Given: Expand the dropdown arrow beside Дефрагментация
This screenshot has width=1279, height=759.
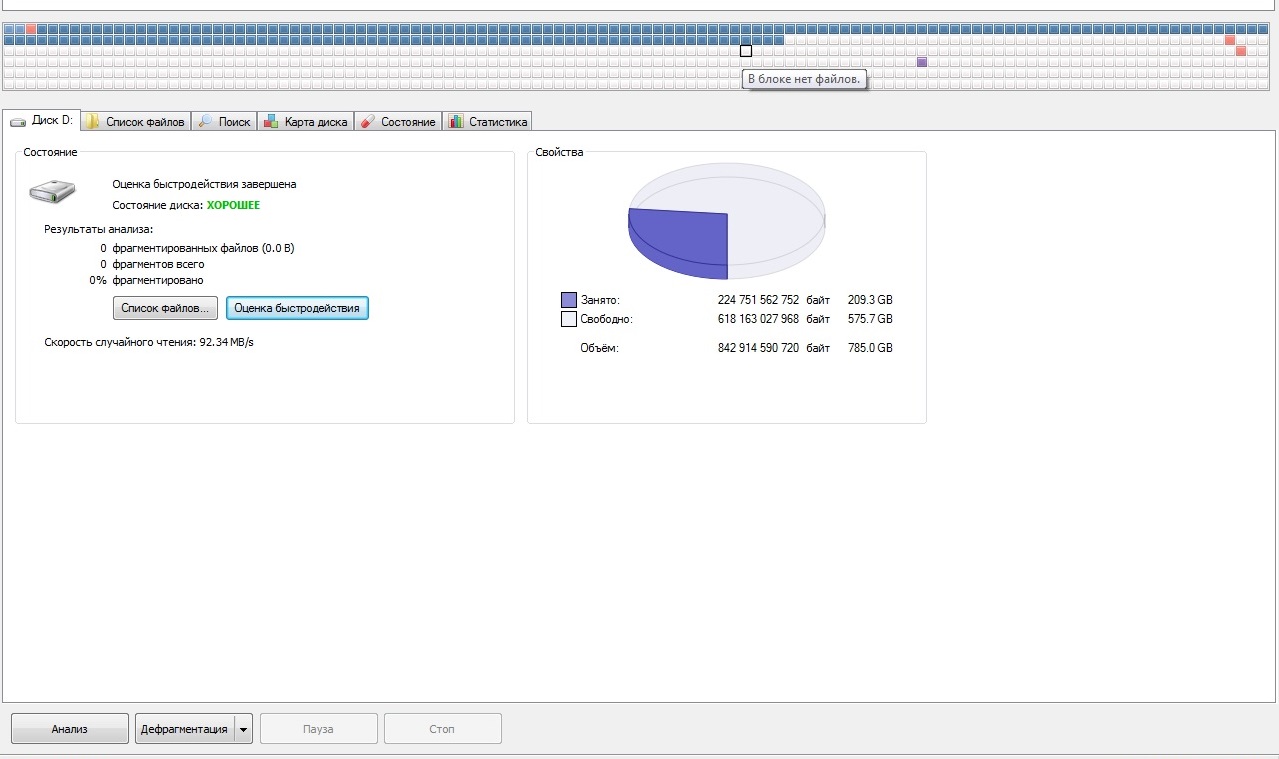Looking at the screenshot, I should 243,729.
